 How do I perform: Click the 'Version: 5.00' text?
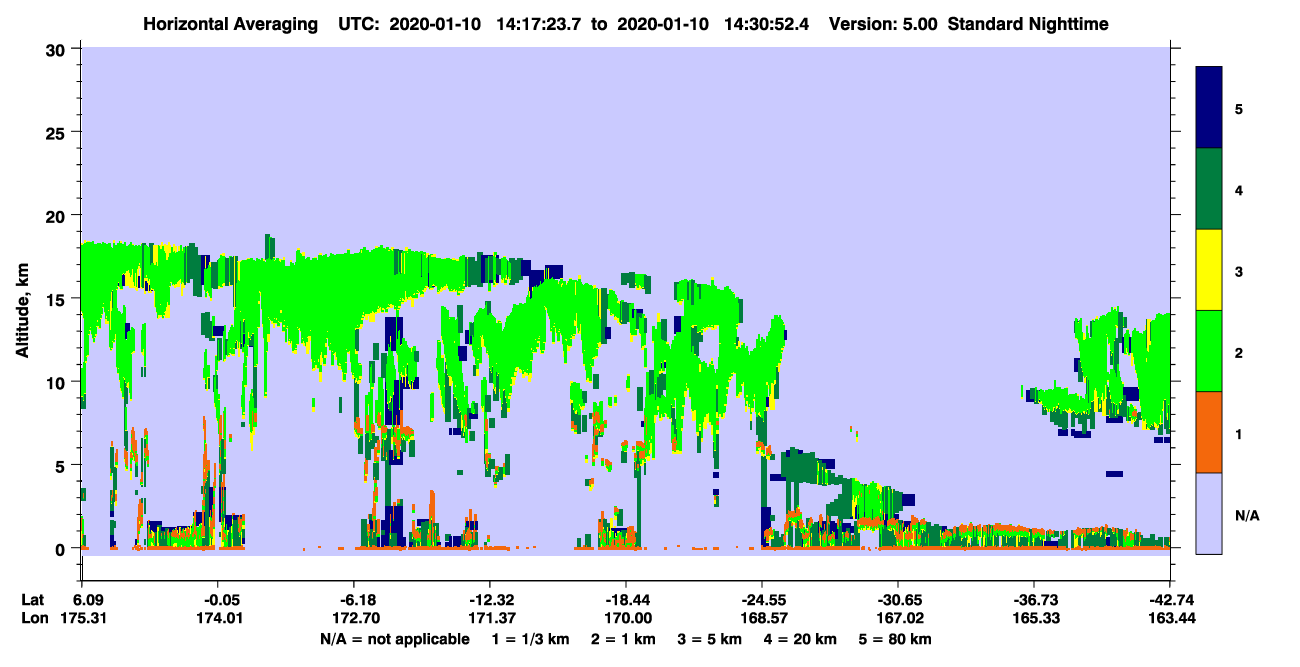883,24
